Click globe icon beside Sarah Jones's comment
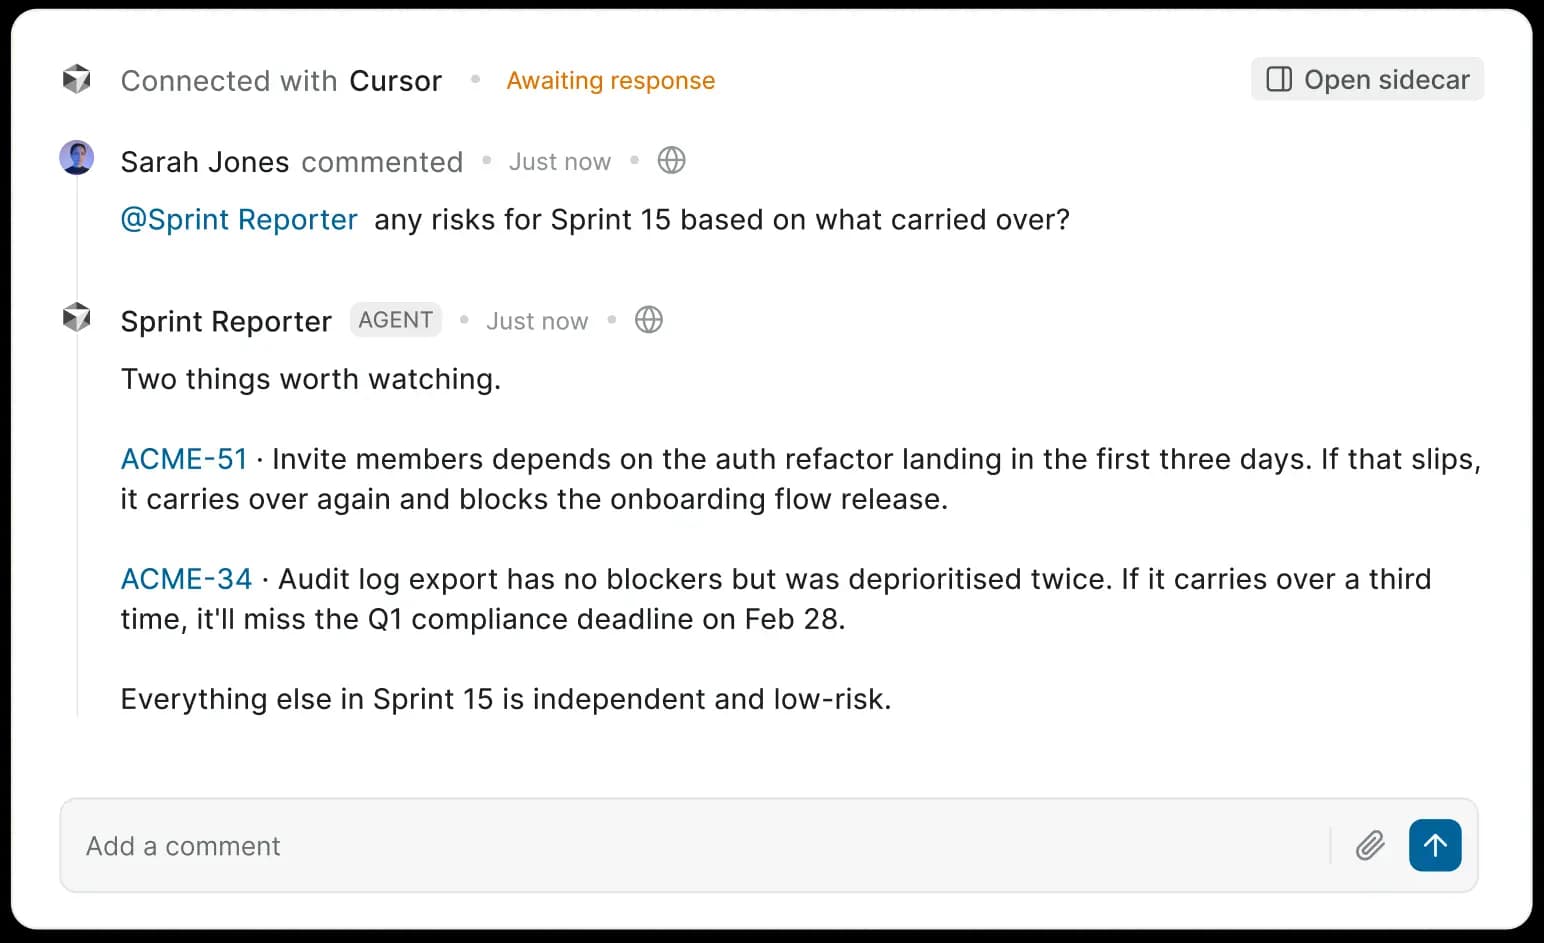Image resolution: width=1544 pixels, height=943 pixels. click(672, 160)
